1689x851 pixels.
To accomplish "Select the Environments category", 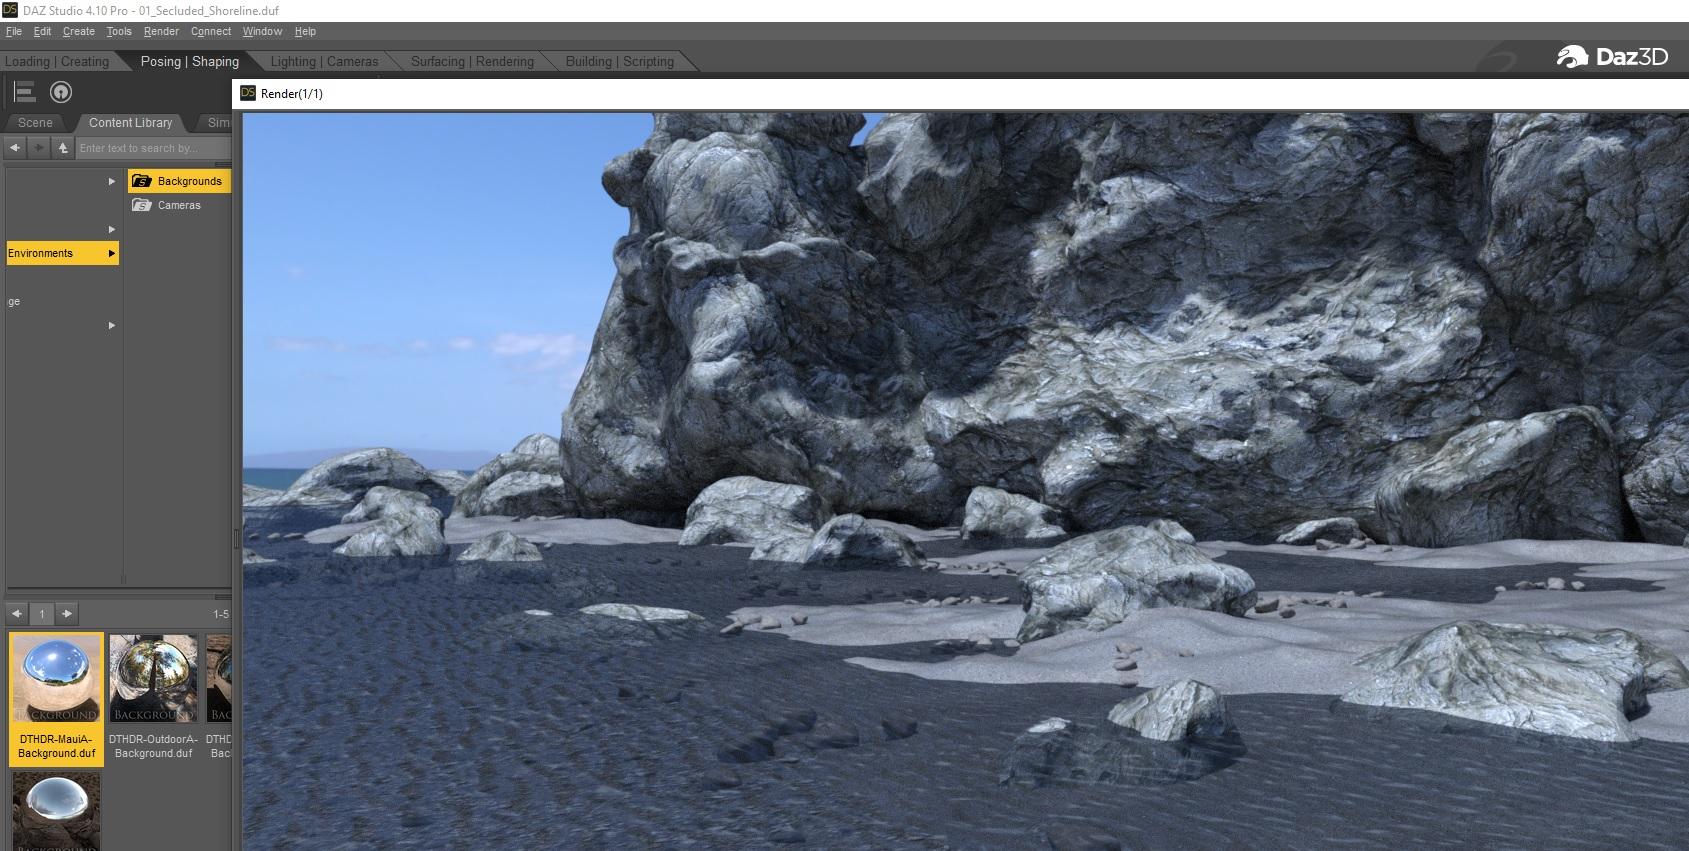I will coord(62,254).
